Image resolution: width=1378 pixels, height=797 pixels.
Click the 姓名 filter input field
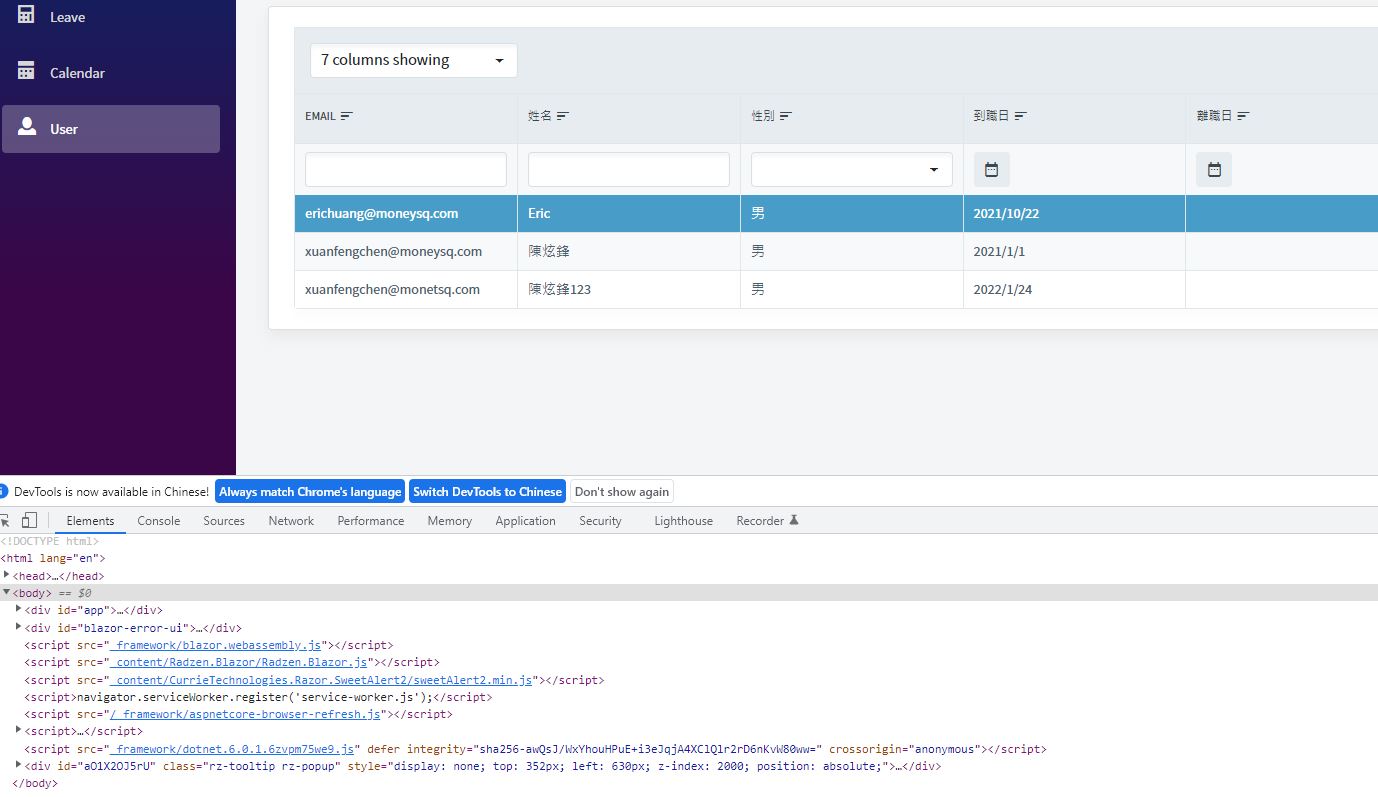pos(629,170)
